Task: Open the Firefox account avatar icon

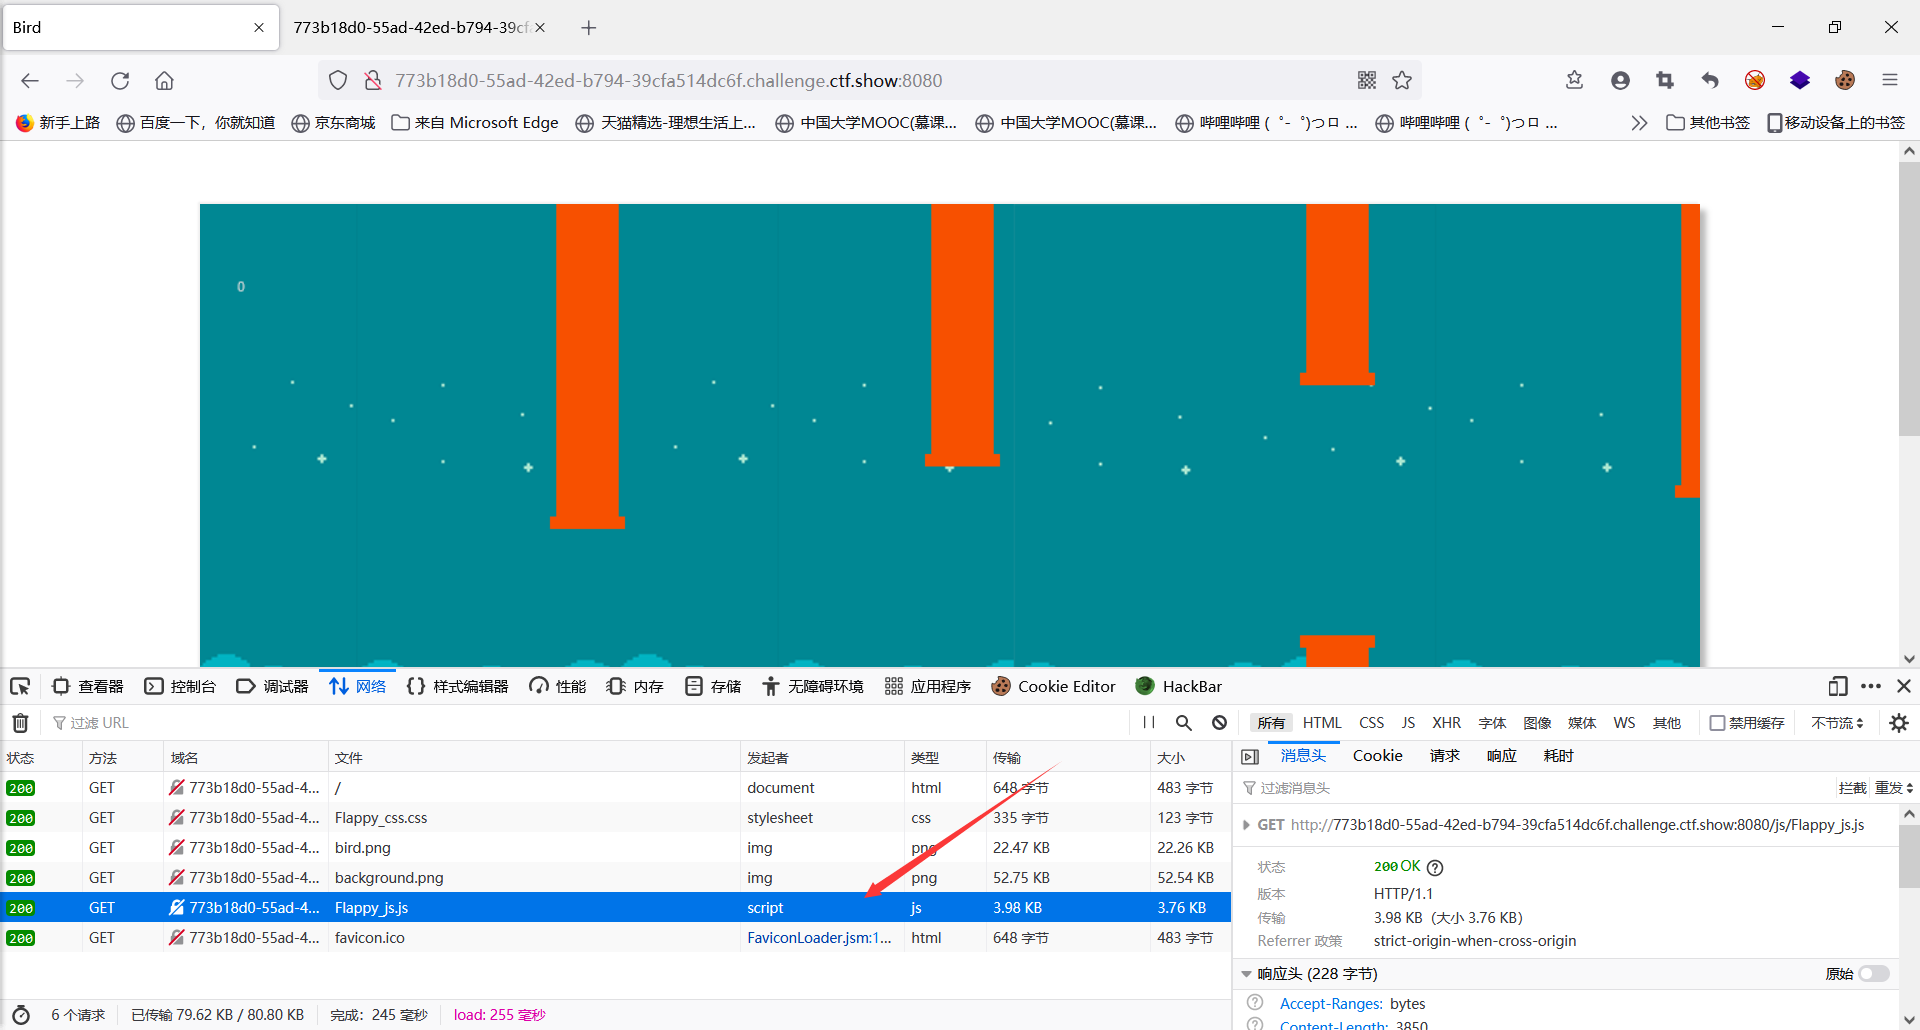Action: [x=1620, y=81]
